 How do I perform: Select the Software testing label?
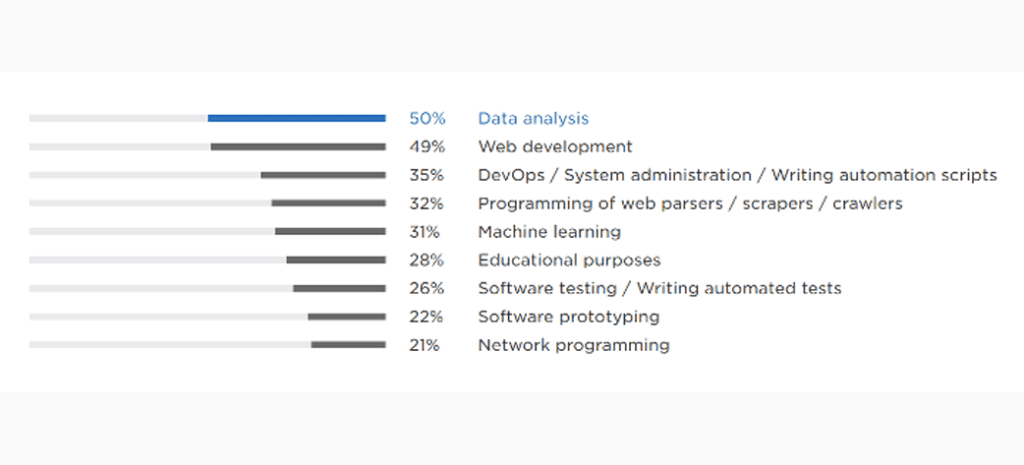659,289
